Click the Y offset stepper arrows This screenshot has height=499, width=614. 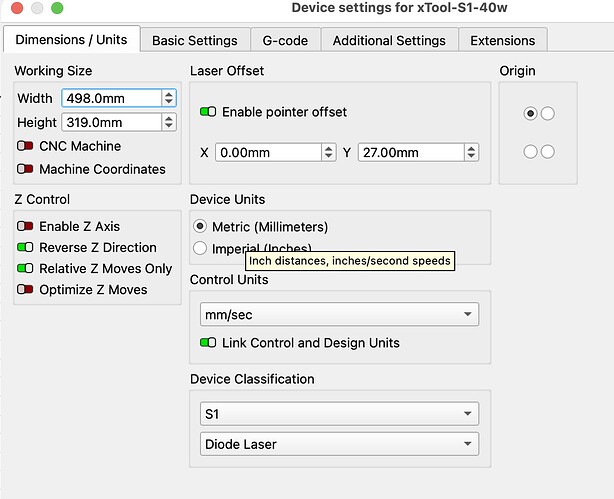click(471, 152)
